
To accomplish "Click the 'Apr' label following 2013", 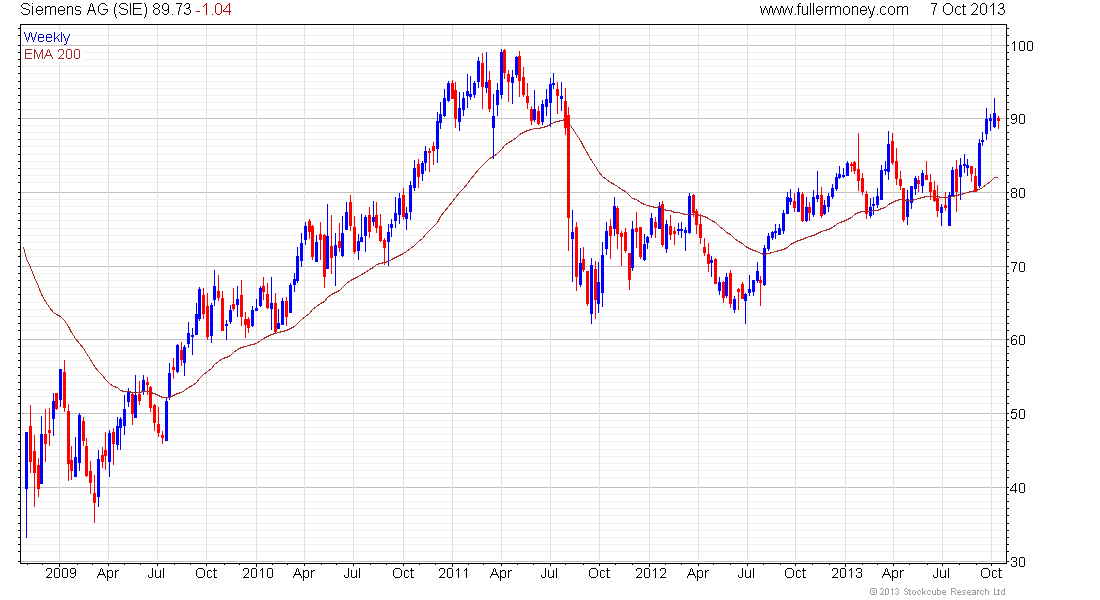I will coord(892,573).
